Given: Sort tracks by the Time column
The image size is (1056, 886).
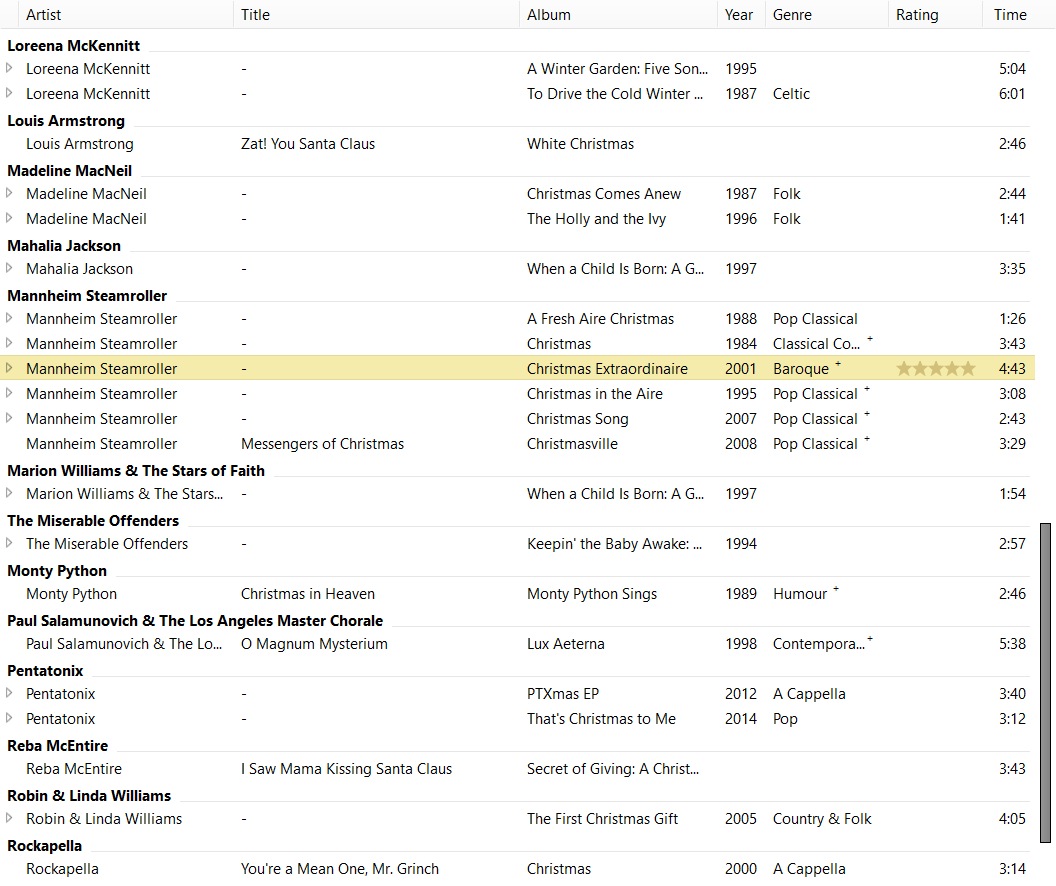Looking at the screenshot, I should tap(1010, 15).
